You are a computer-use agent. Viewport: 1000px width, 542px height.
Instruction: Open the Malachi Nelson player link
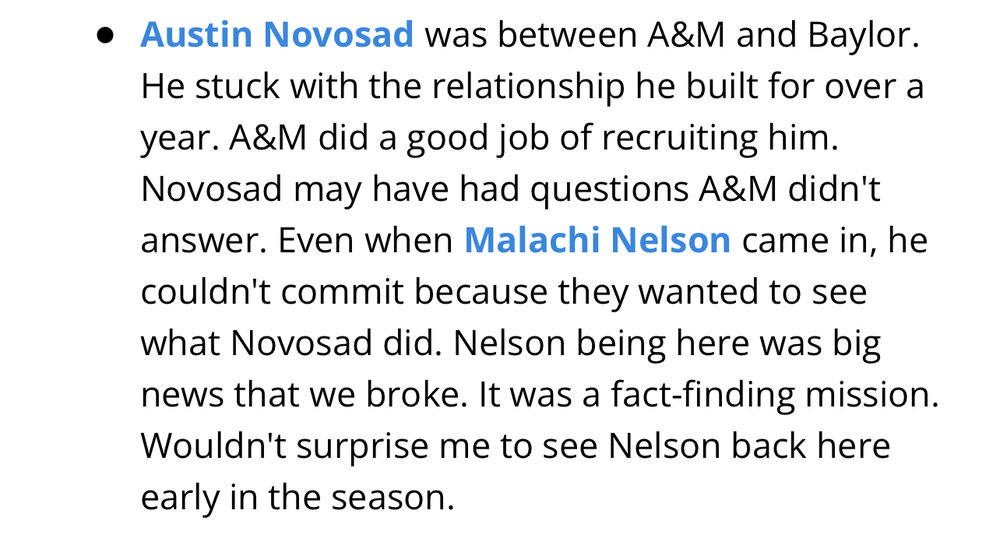coord(597,240)
